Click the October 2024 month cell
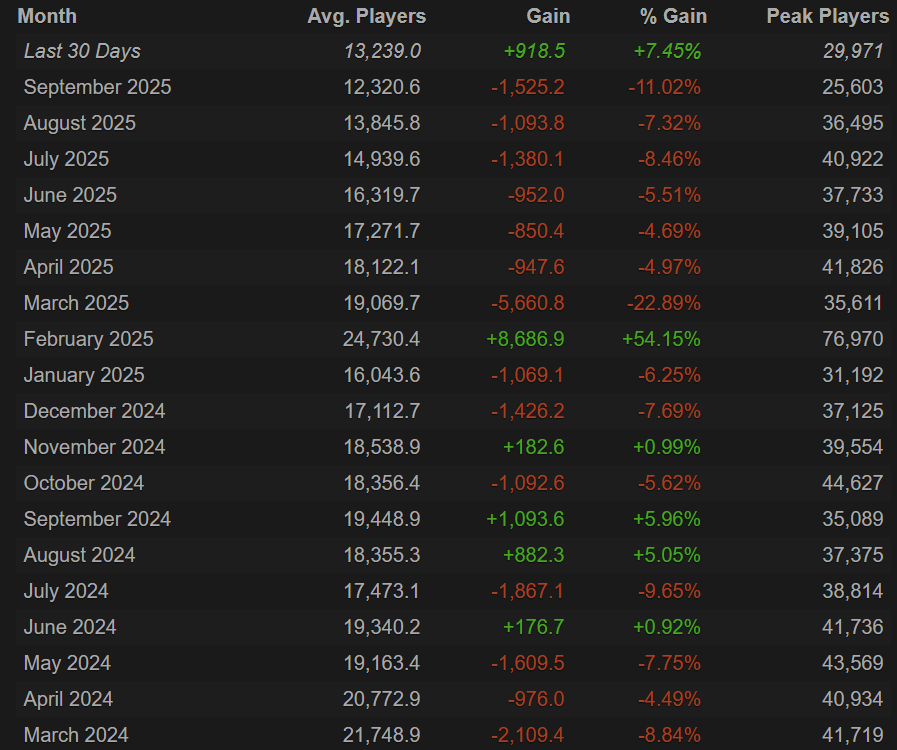The image size is (897, 750). (x=84, y=483)
